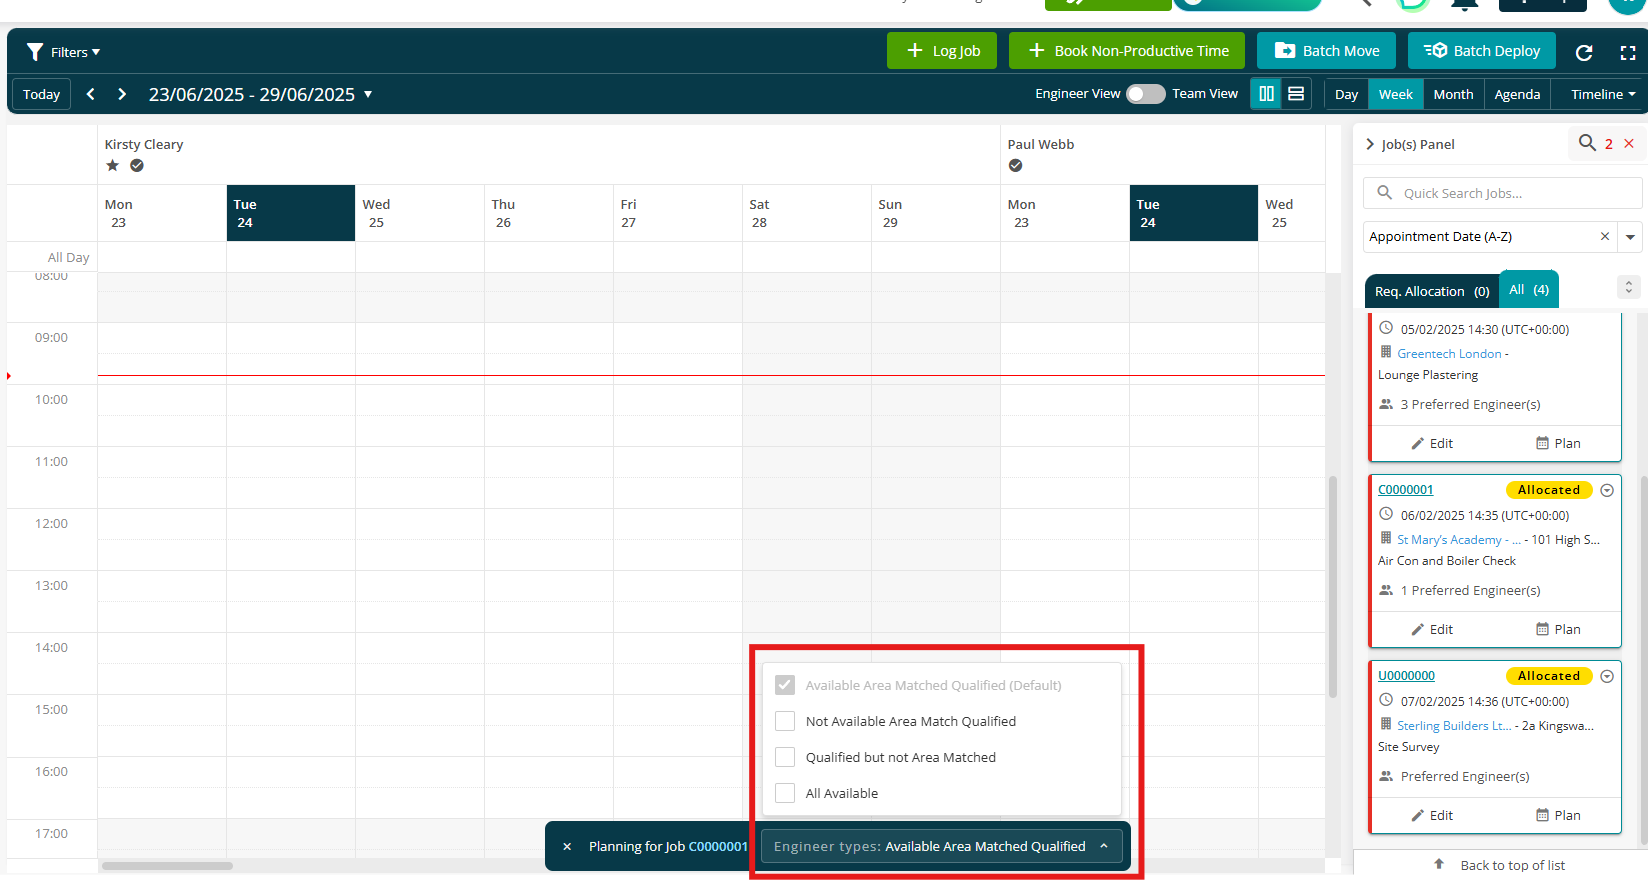Image resolution: width=1648 pixels, height=880 pixels.
Task: Switch to the Req. Allocation (0) tab
Action: click(x=1432, y=291)
